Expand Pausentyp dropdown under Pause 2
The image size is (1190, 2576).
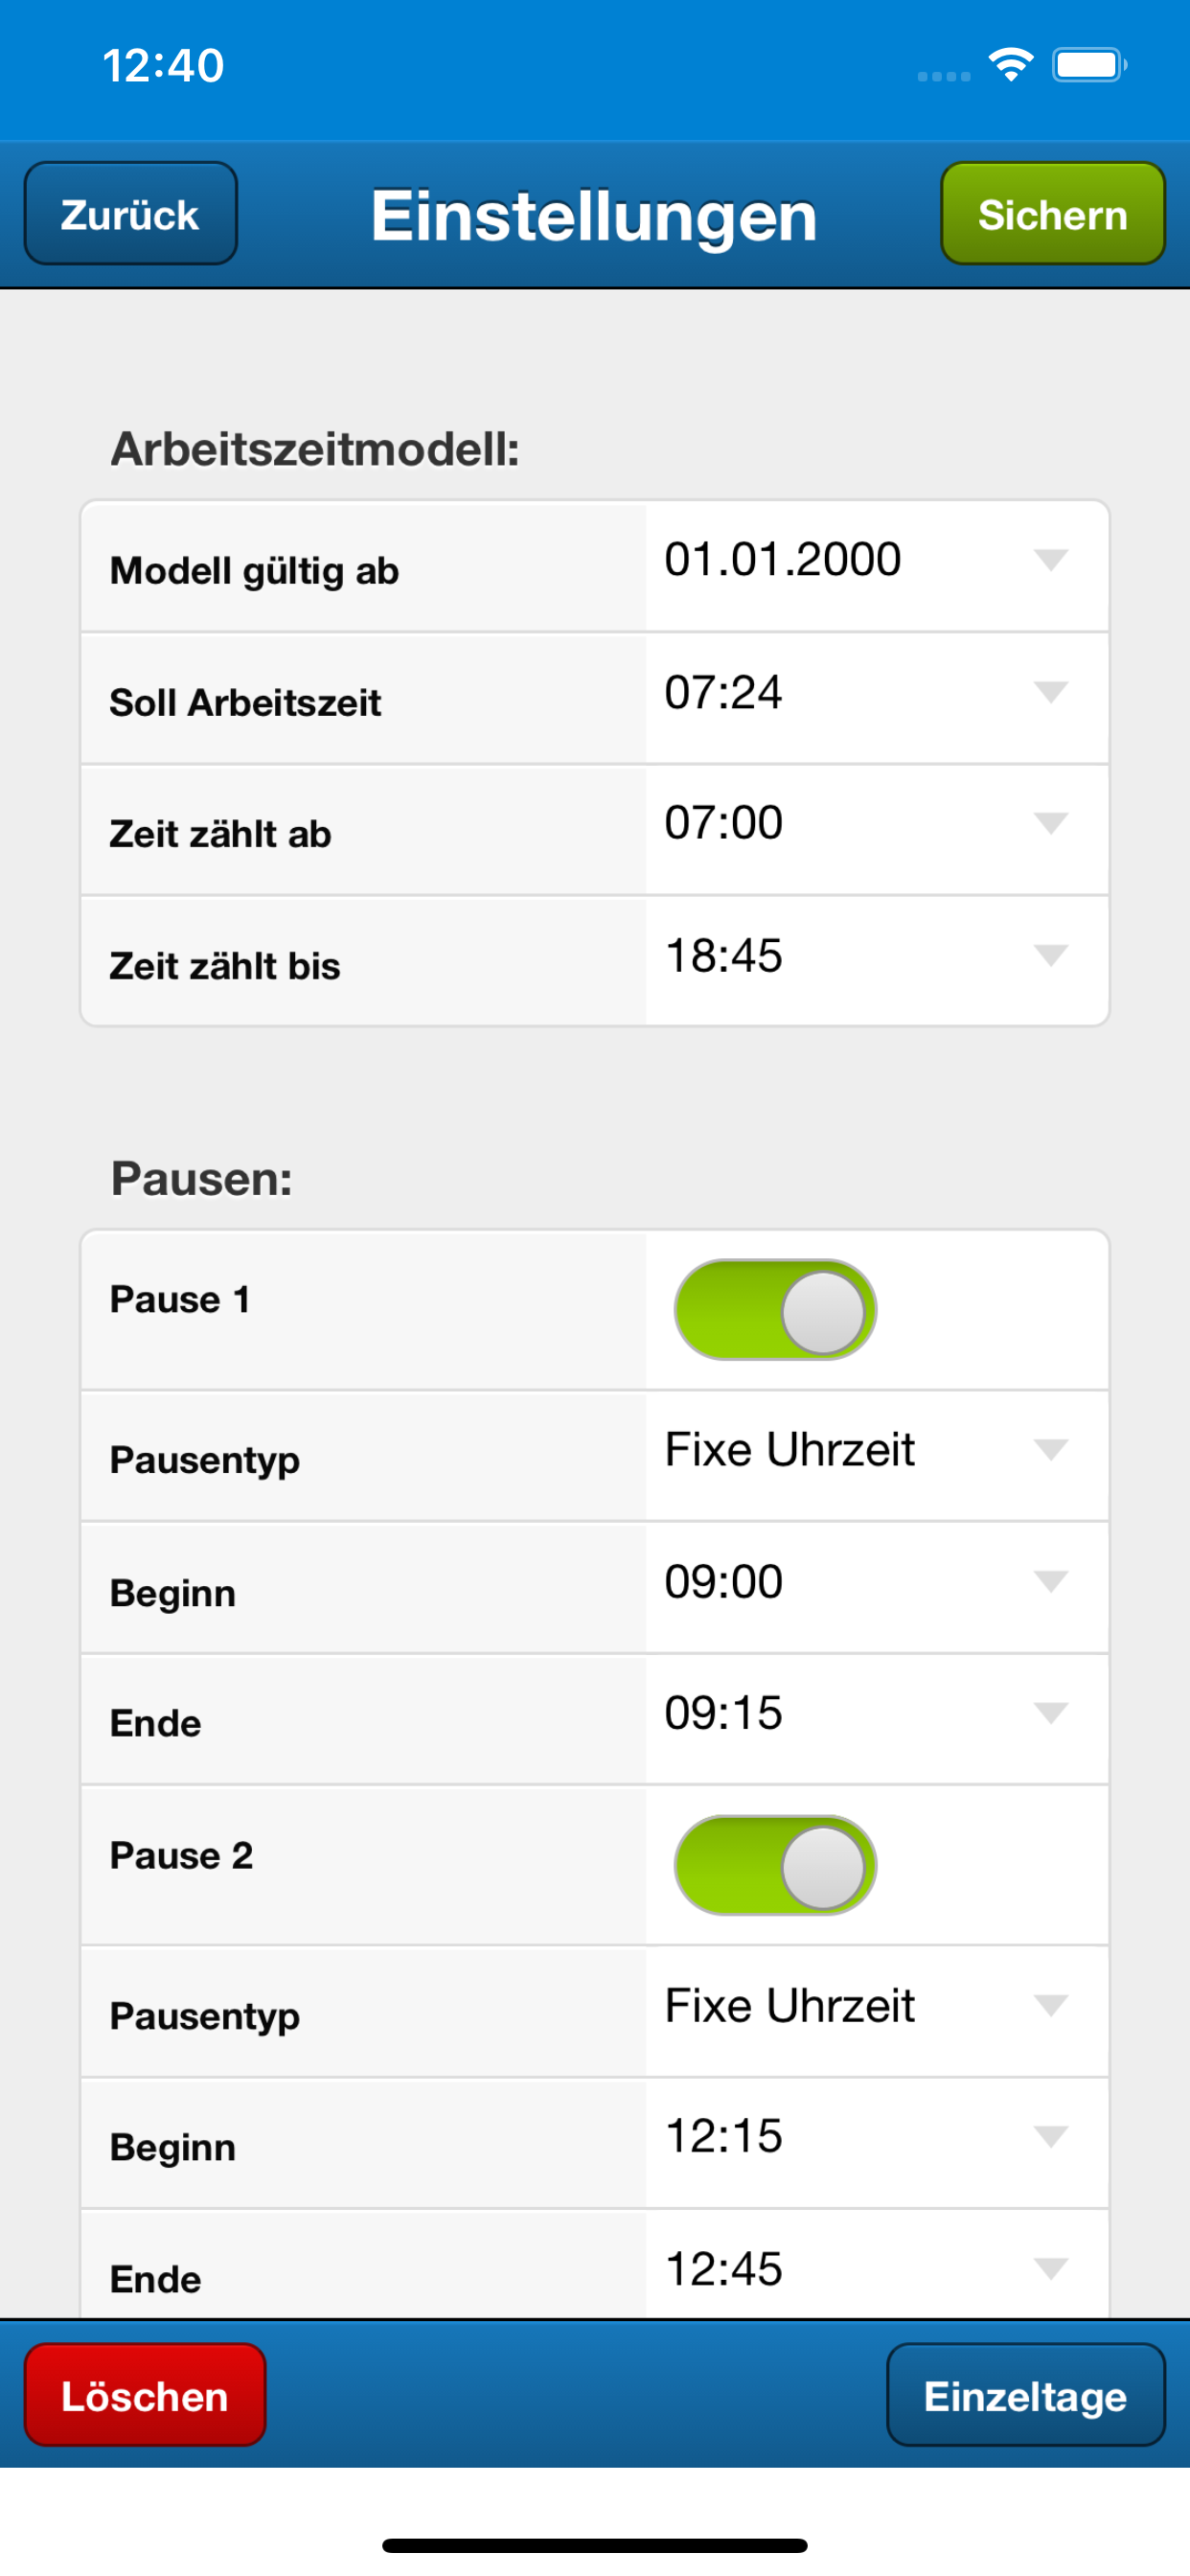click(877, 2011)
